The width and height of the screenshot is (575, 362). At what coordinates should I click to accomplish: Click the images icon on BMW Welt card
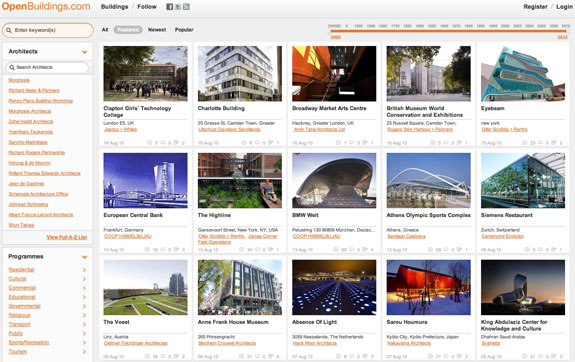pyautogui.click(x=336, y=249)
